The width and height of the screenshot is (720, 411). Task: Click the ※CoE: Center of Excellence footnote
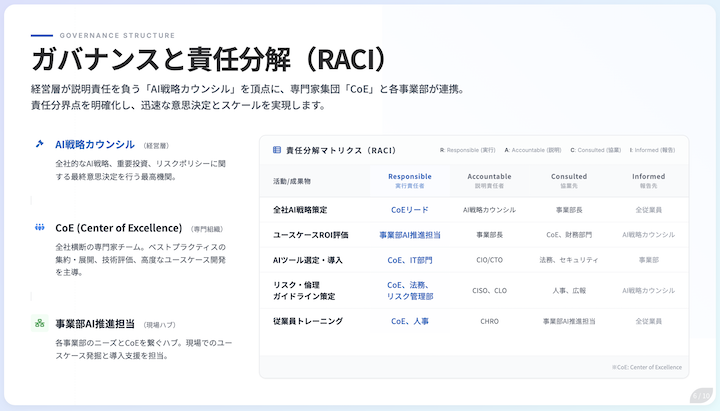647,367
